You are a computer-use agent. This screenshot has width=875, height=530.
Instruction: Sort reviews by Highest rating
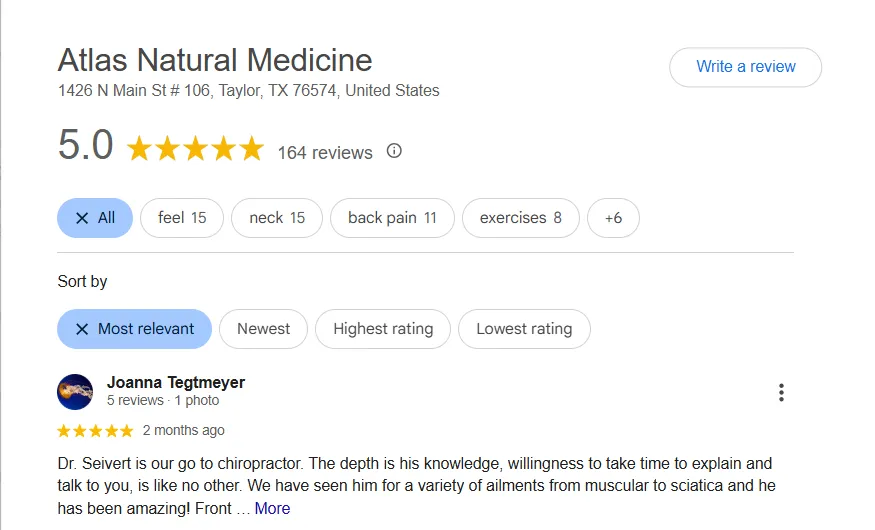pyautogui.click(x=383, y=329)
